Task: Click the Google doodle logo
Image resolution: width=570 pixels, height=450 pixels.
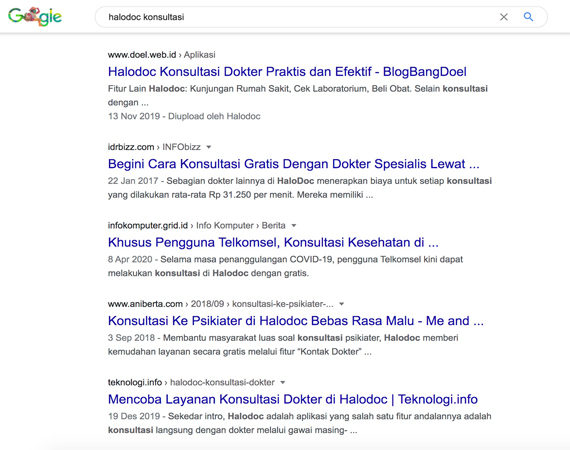Action: point(35,16)
